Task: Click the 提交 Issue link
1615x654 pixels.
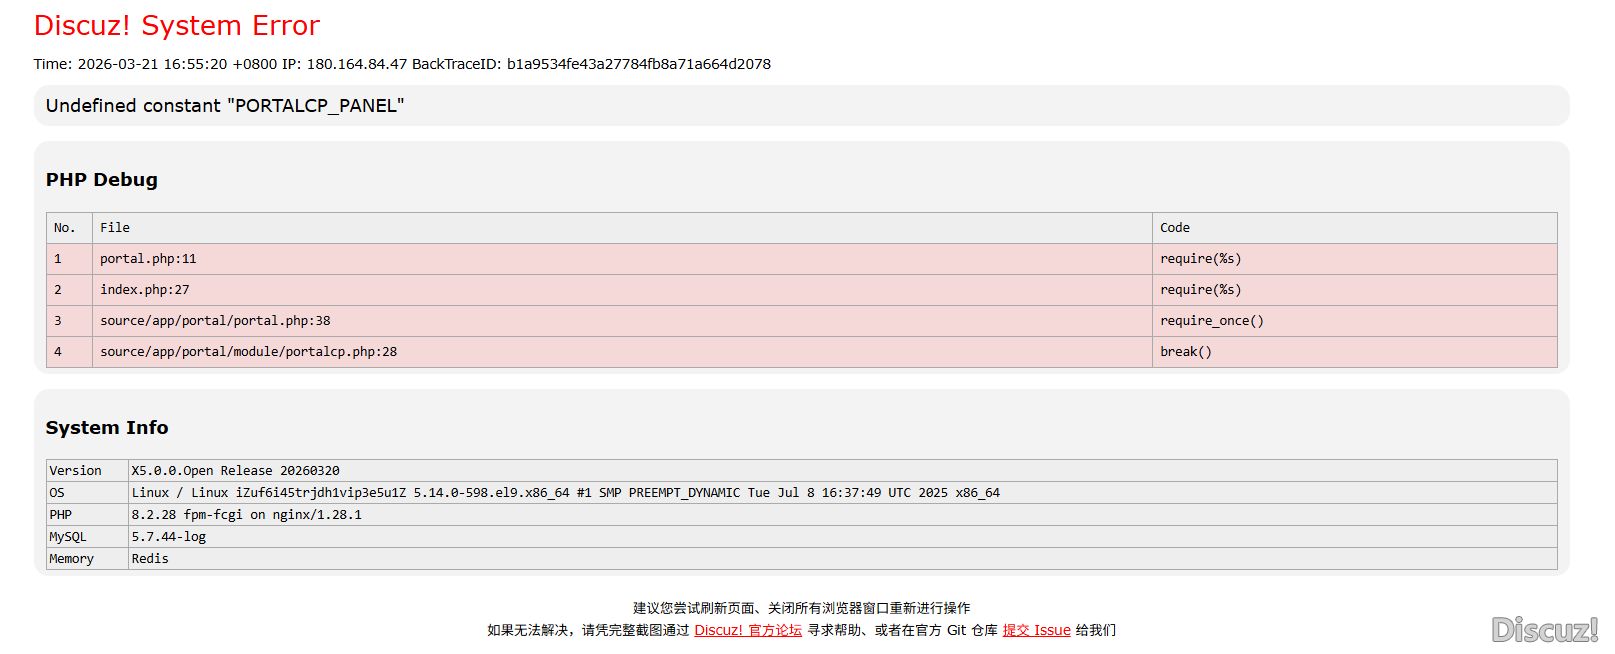Action: pos(1036,630)
